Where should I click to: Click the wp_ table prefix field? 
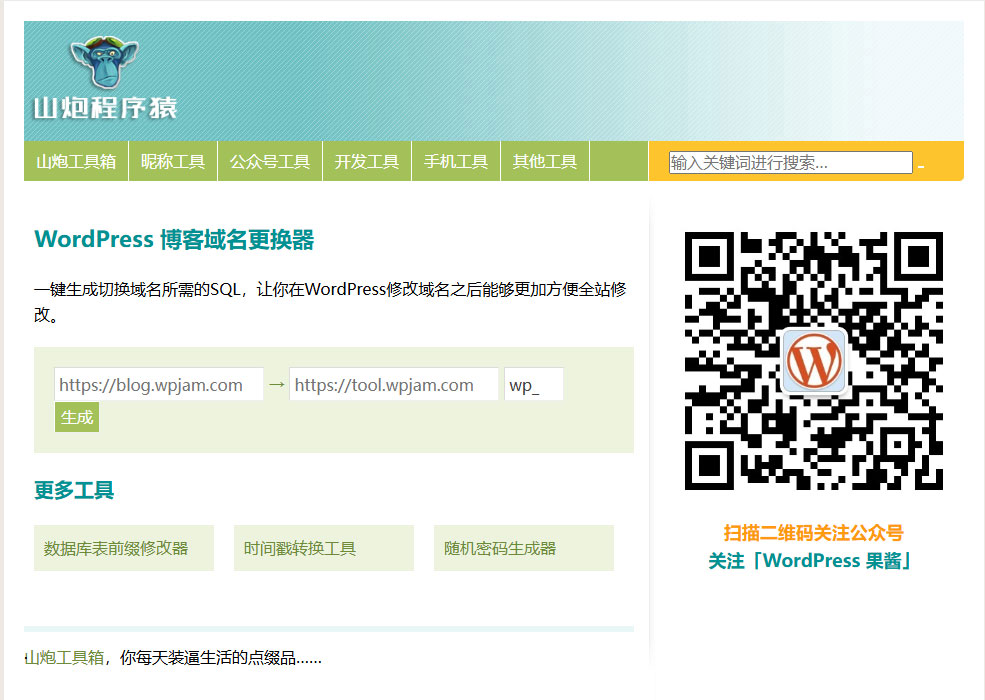coord(534,383)
